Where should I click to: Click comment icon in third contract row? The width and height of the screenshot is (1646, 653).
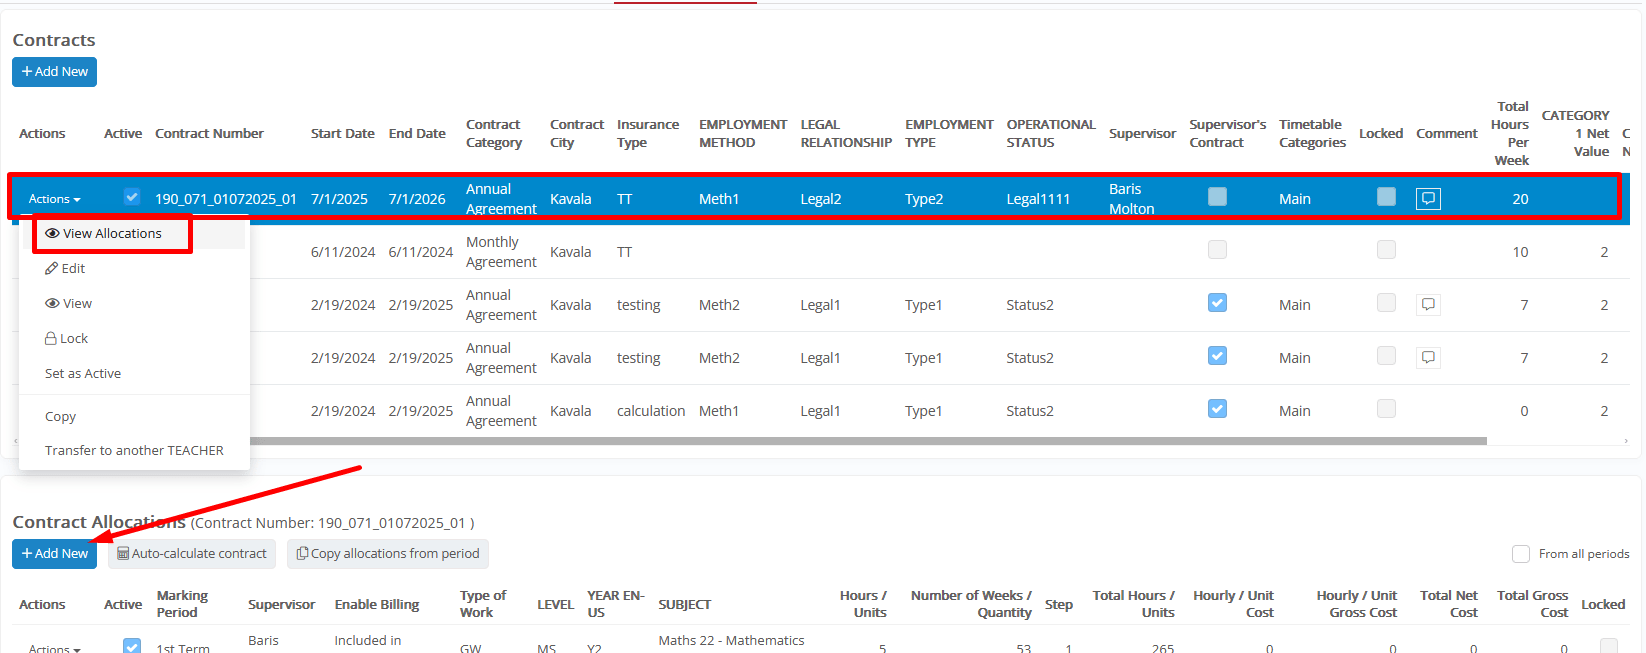(1428, 304)
